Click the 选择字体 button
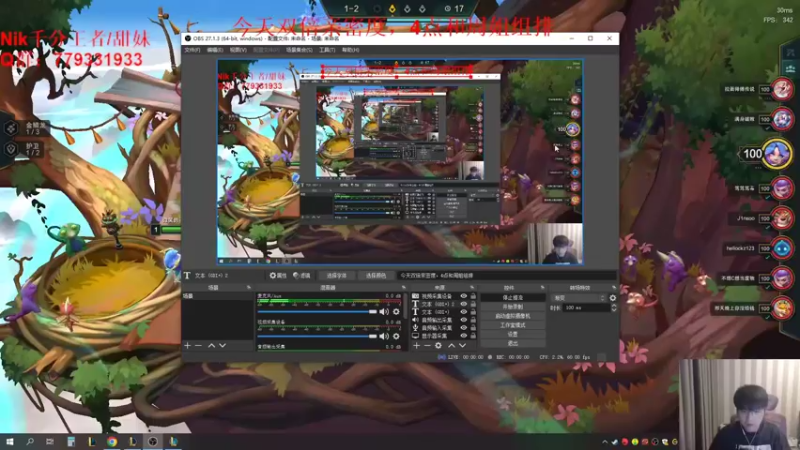 [x=336, y=276]
